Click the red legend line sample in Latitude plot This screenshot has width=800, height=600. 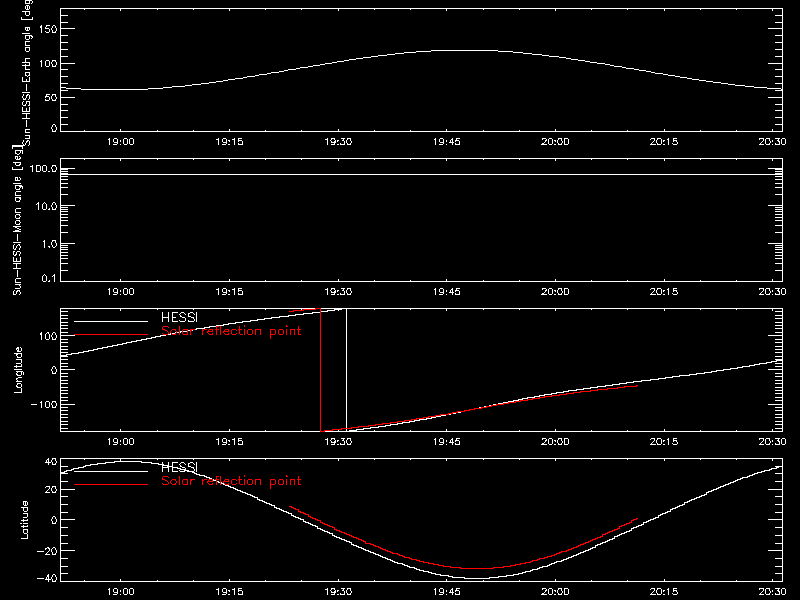point(111,484)
